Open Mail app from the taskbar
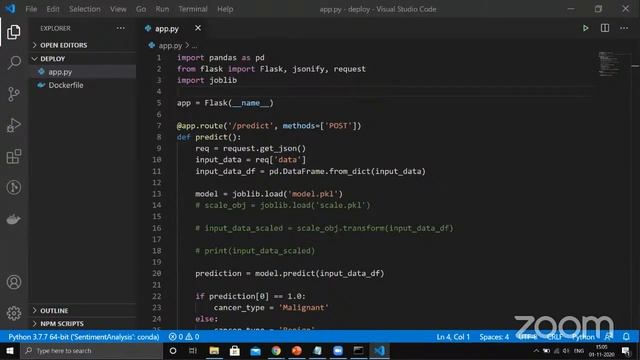 tap(256, 351)
